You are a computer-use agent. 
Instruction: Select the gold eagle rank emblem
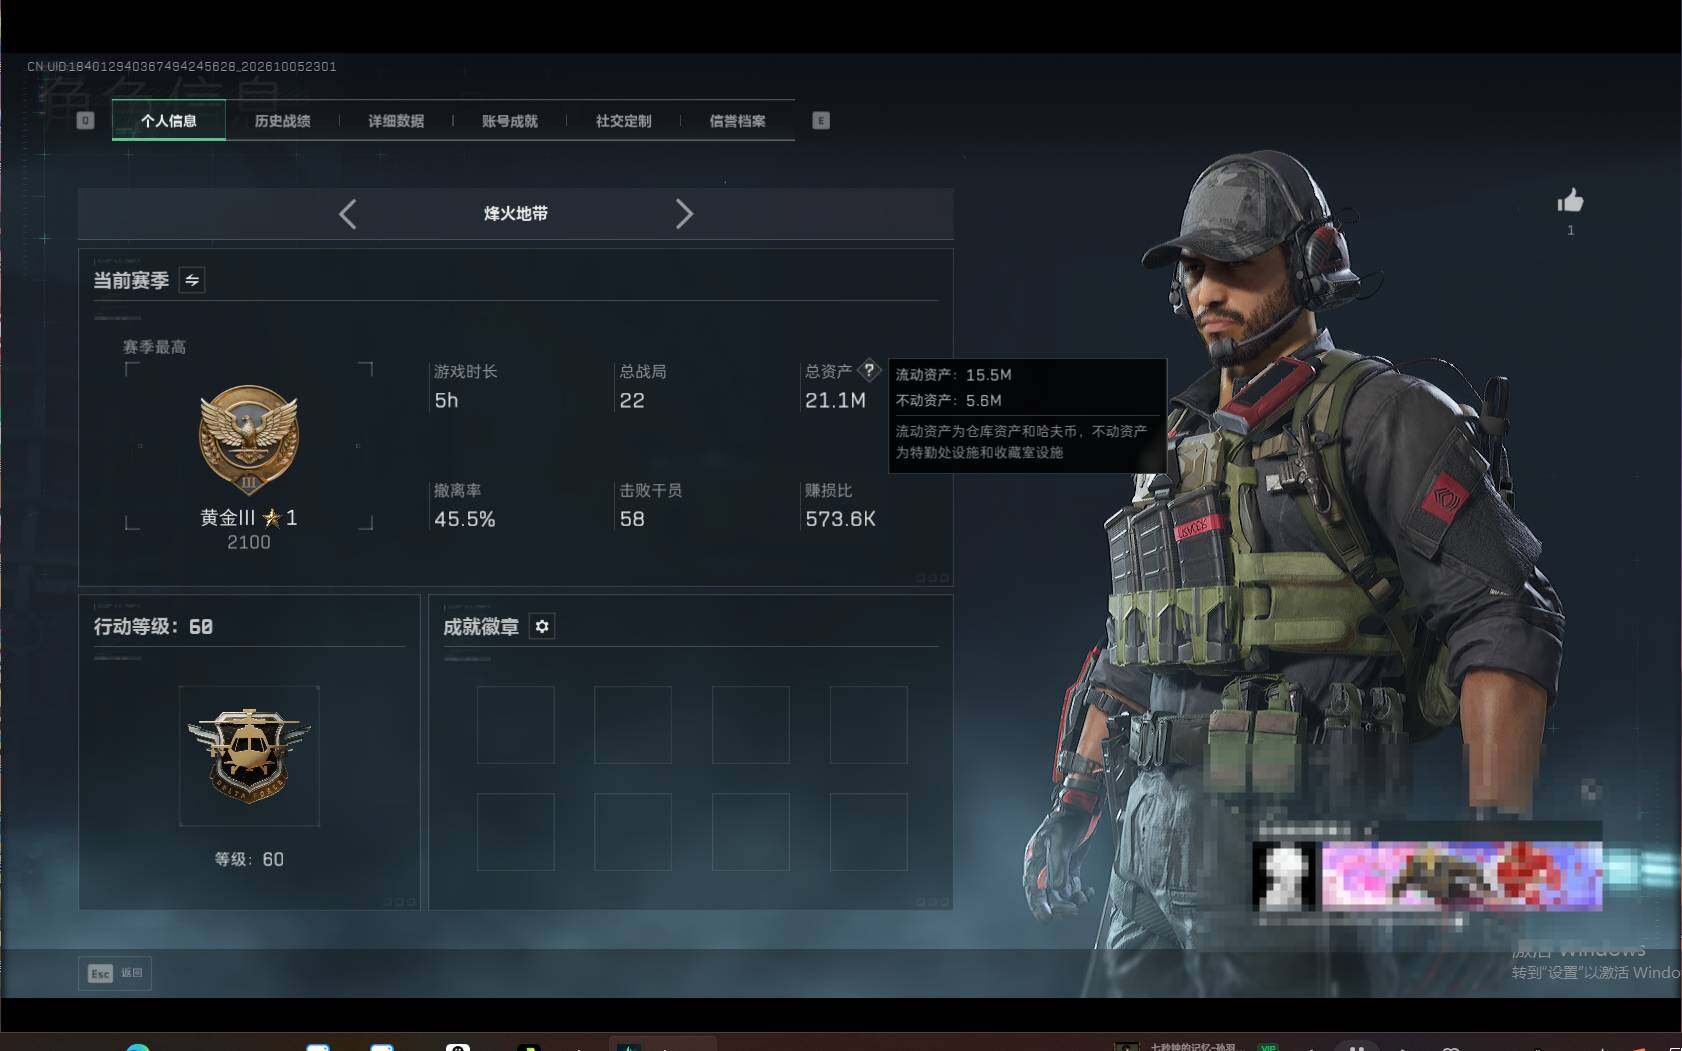pos(248,440)
